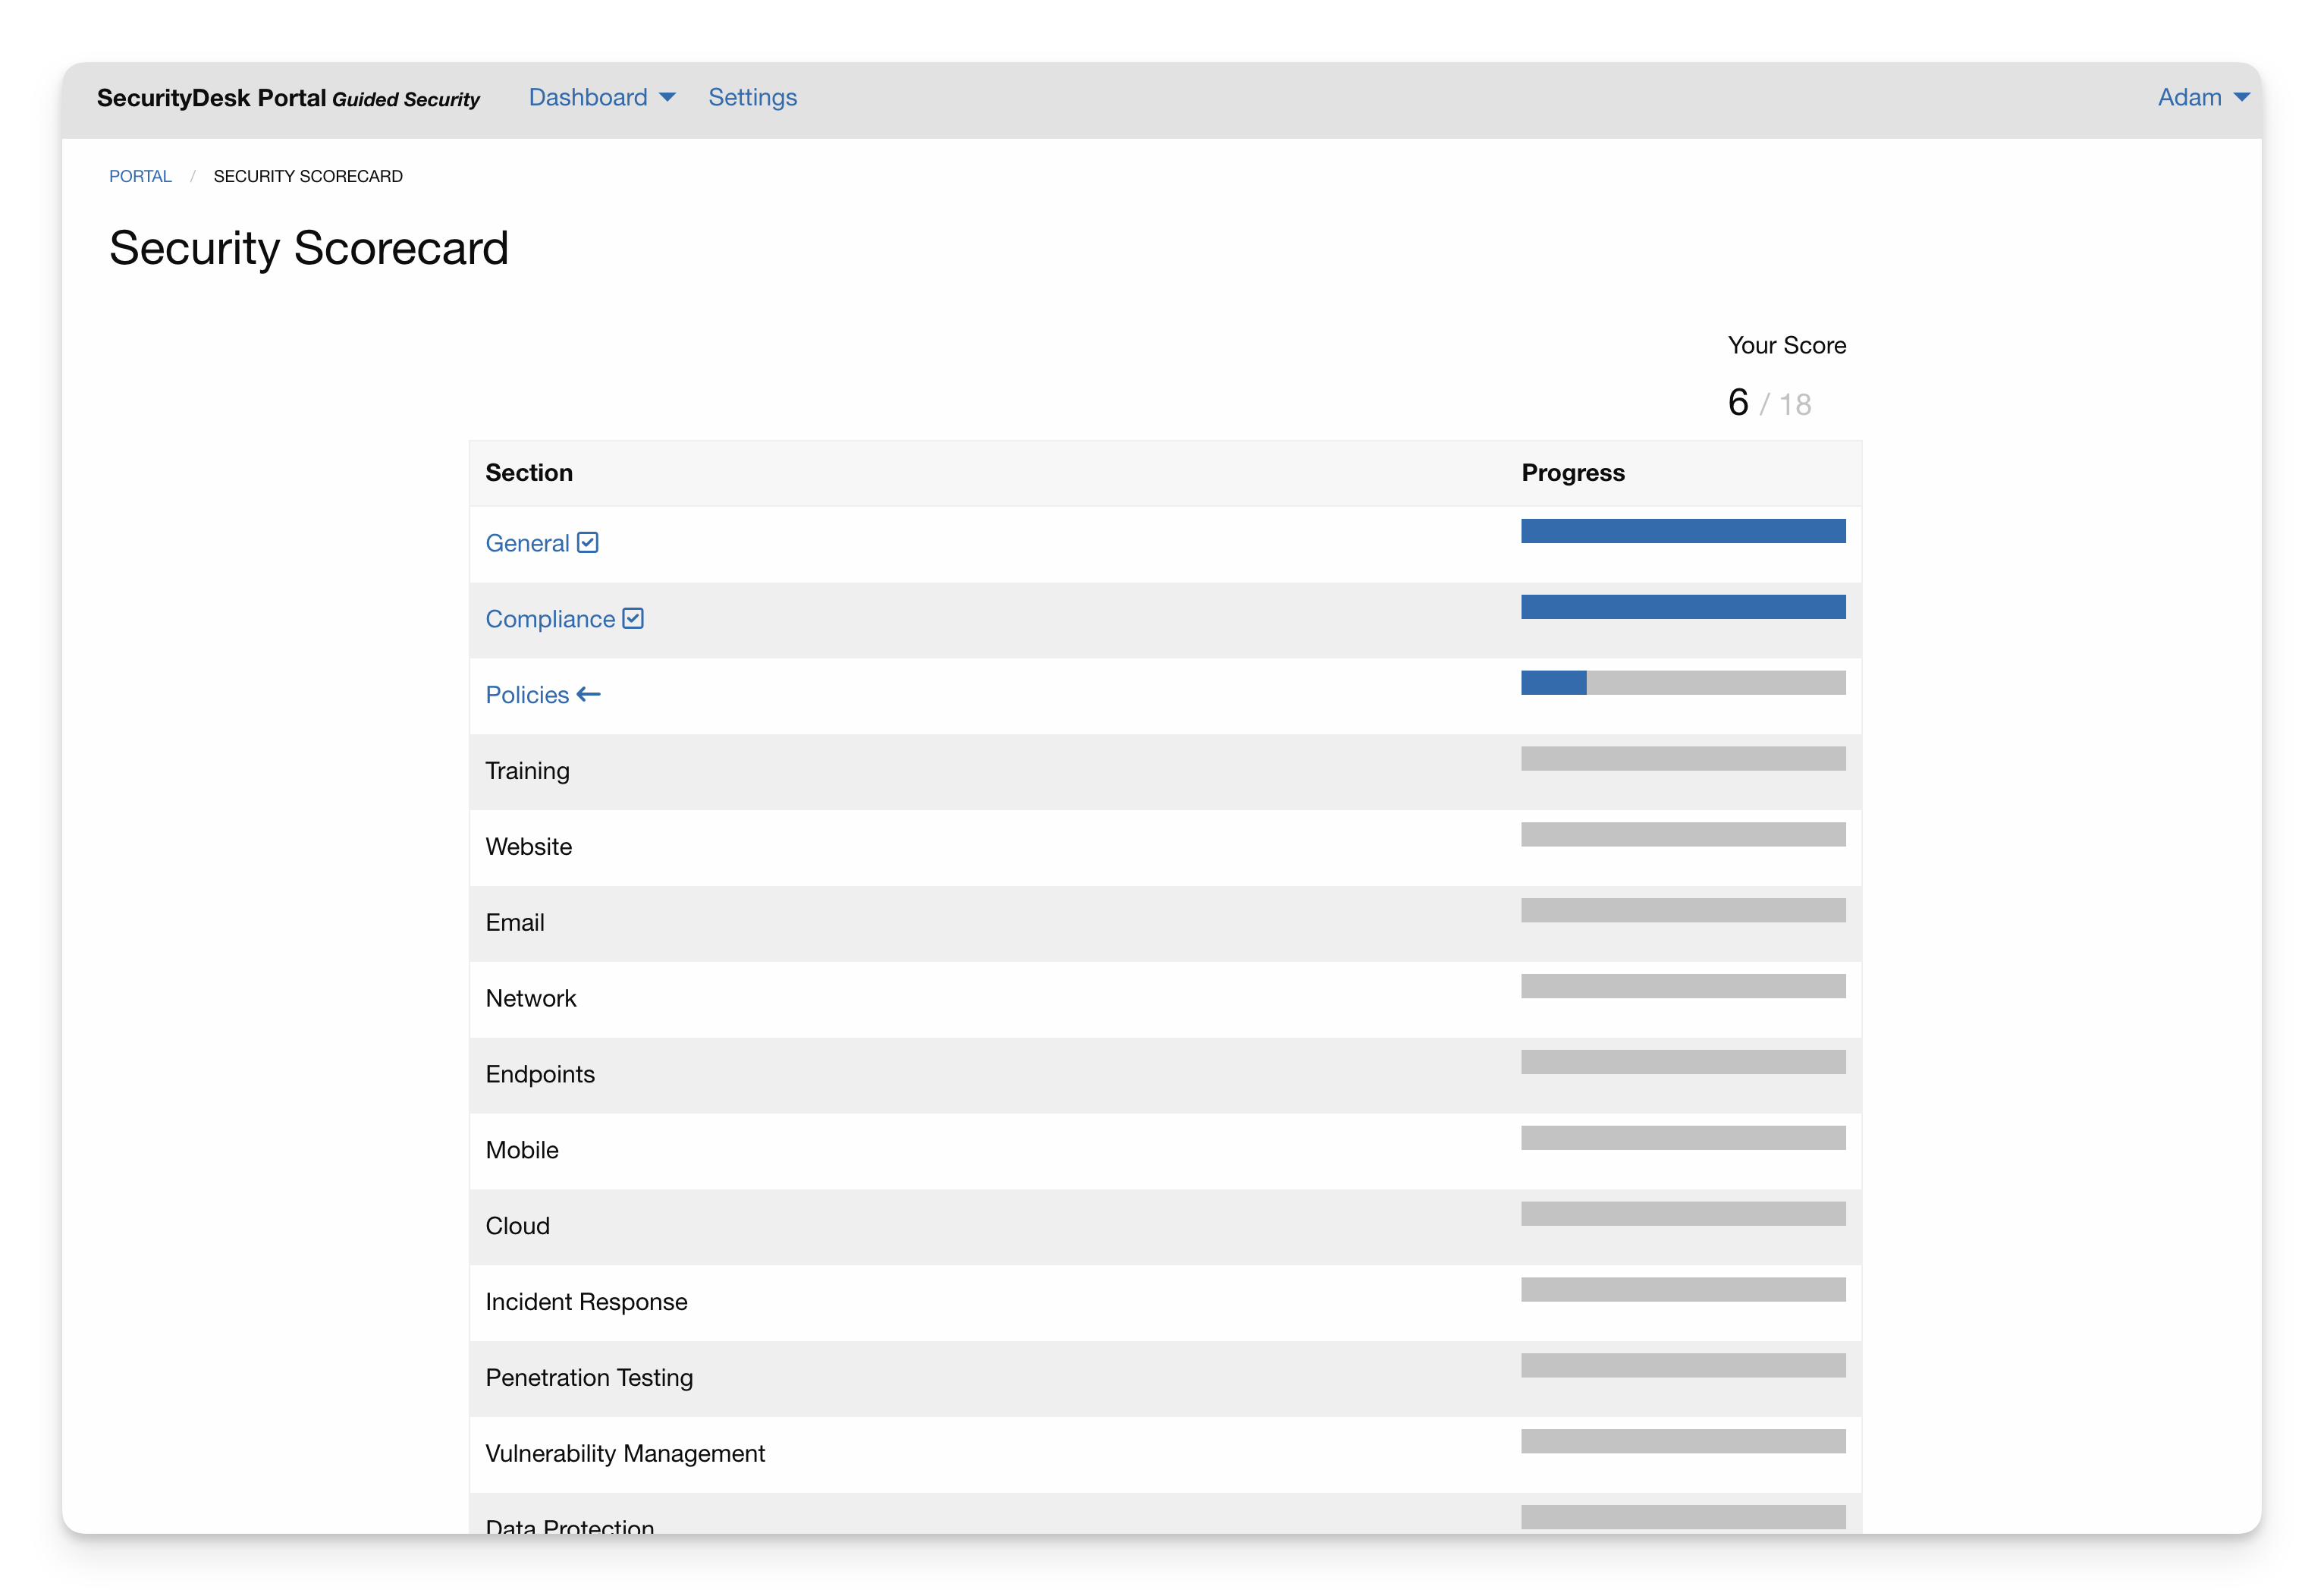Screen dimensions: 2324x1596
Task: Click the SecurityDesk Portal brand title
Action: click(212, 98)
